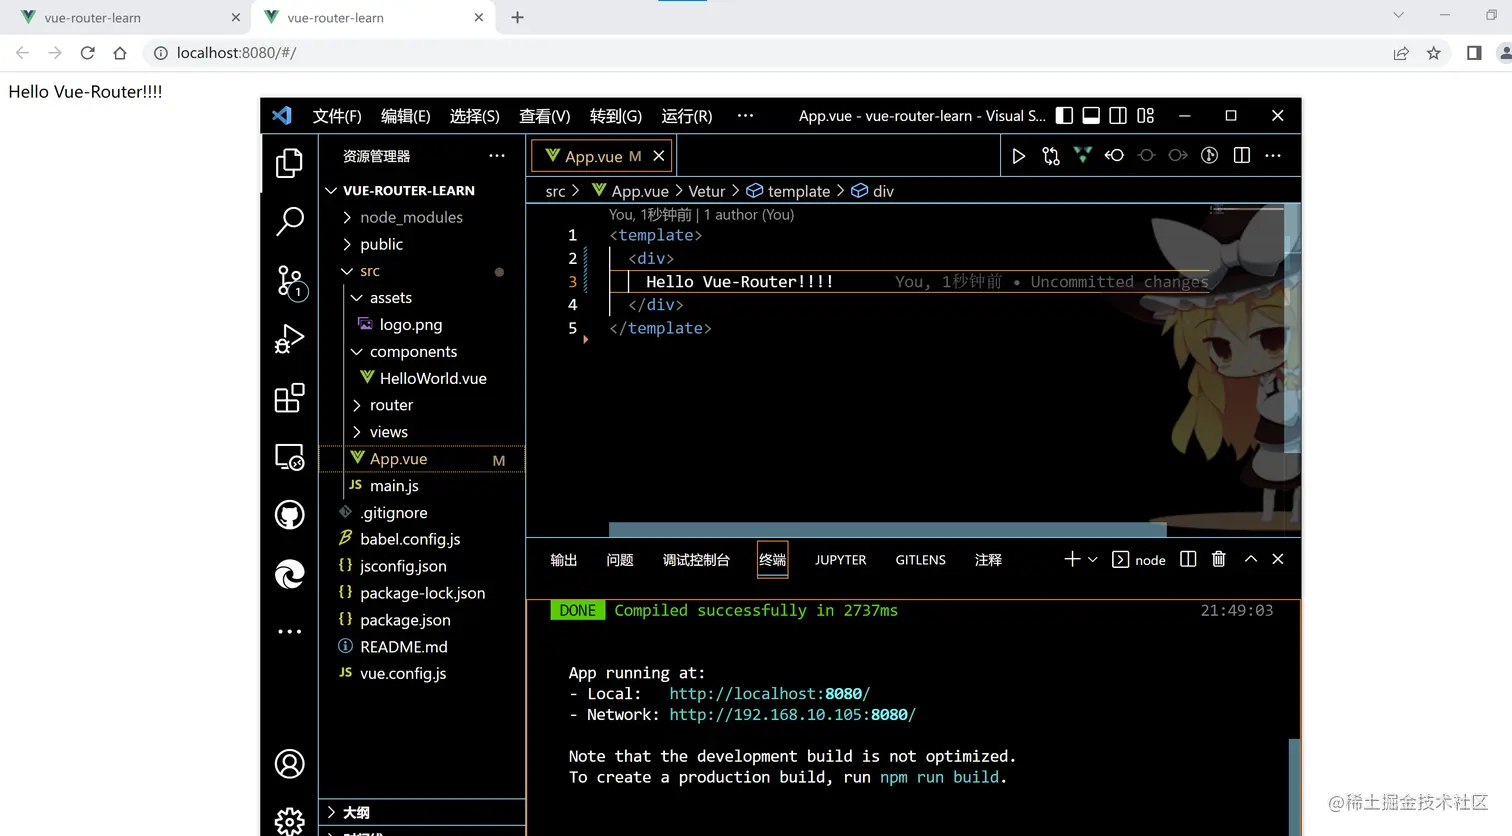1512x836 pixels.
Task: Expand the node_modules folder
Action: click(411, 217)
